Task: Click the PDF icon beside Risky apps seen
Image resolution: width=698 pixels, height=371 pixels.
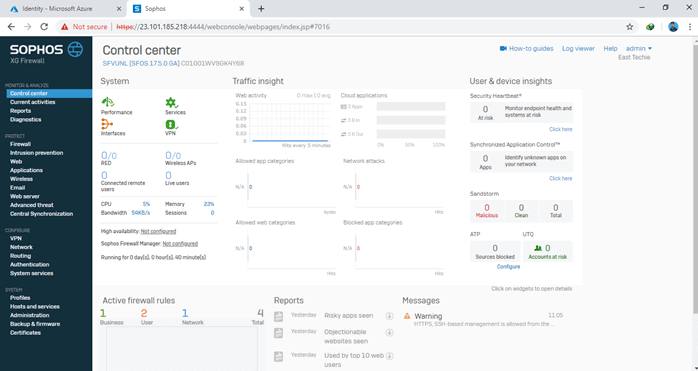Action: [279, 317]
